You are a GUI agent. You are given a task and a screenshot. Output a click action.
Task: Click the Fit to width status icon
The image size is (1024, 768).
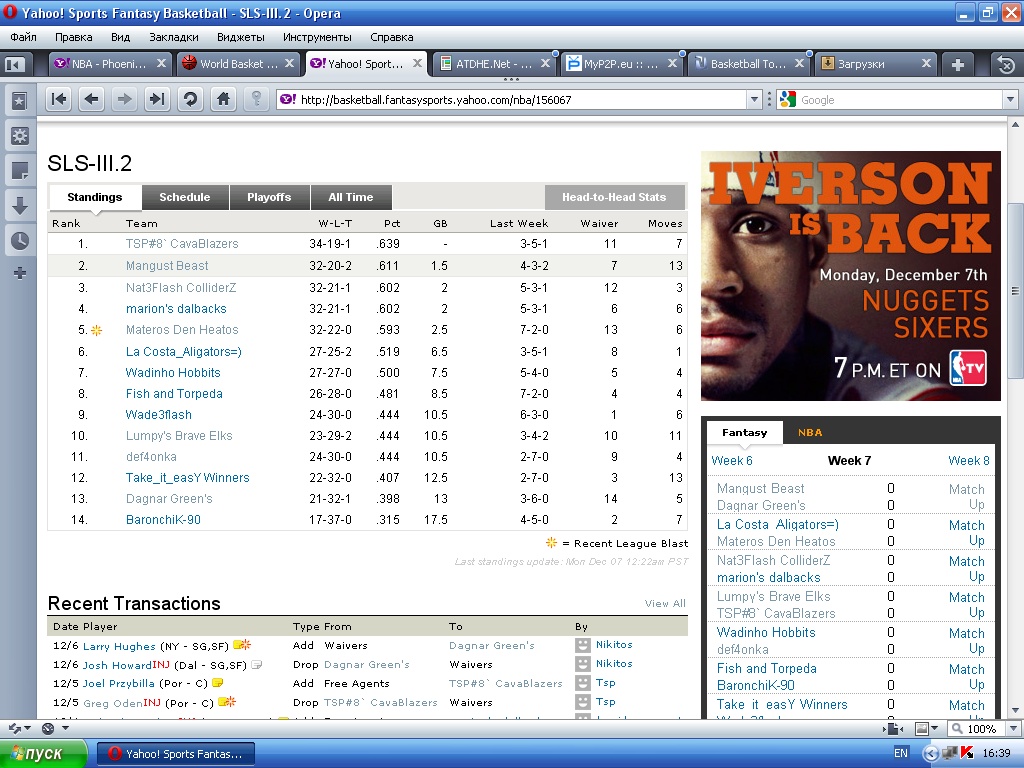click(x=893, y=729)
